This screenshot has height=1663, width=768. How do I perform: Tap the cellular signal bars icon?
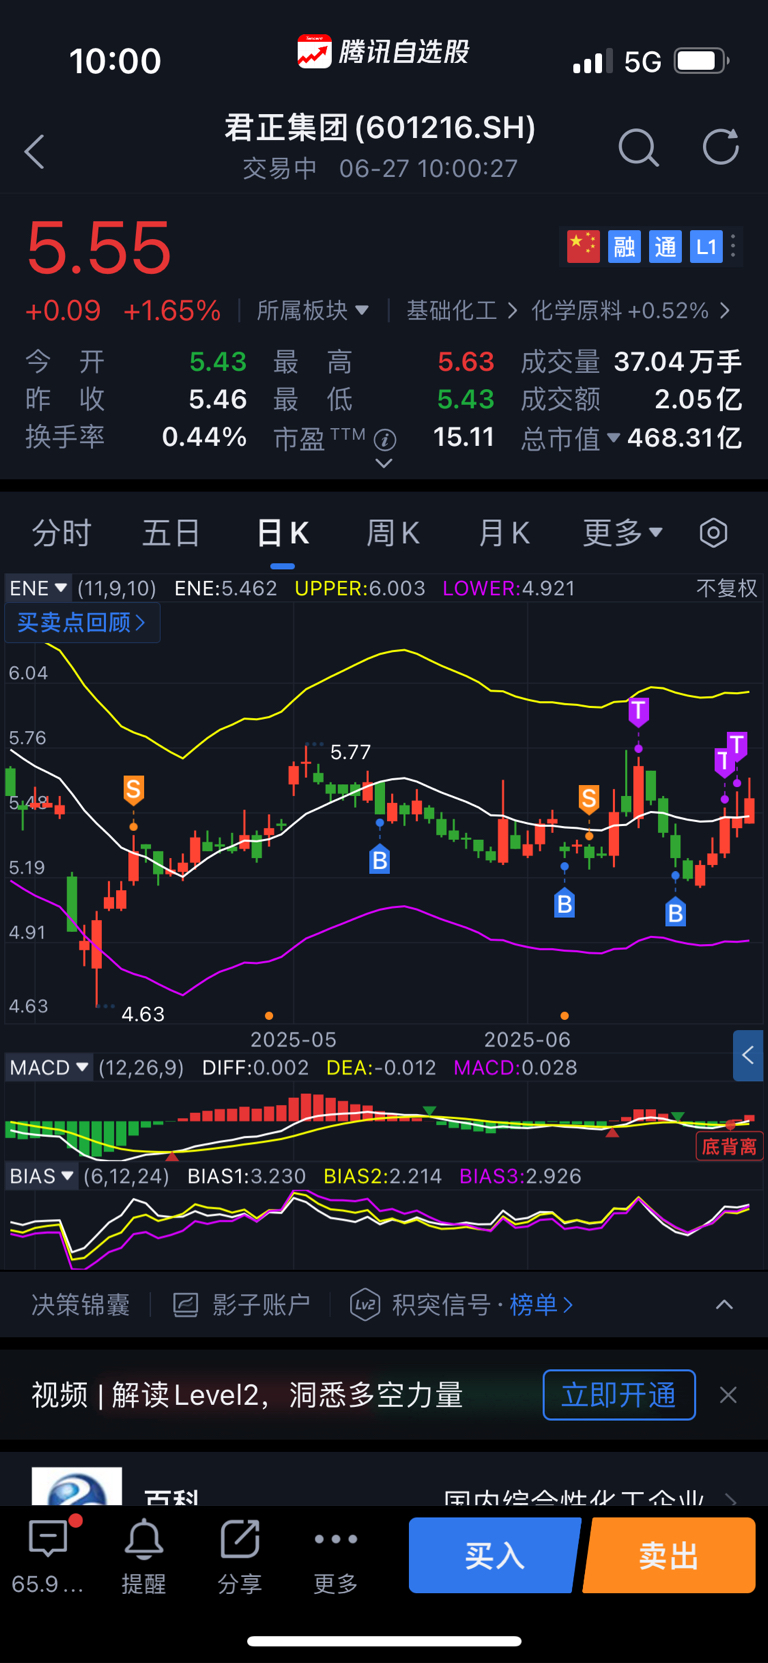coord(592,62)
